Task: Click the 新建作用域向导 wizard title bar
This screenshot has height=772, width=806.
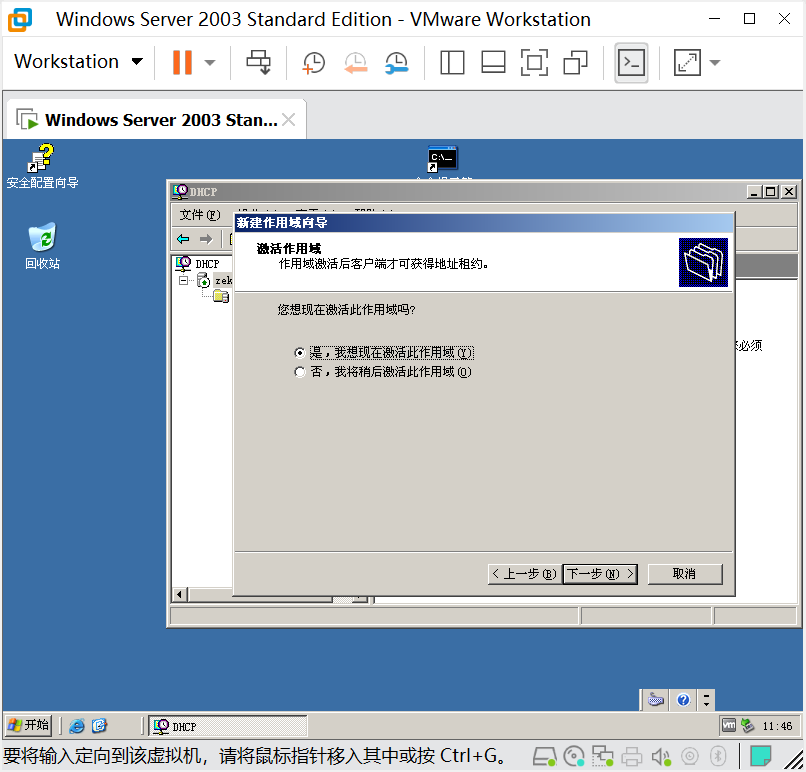Action: [484, 223]
